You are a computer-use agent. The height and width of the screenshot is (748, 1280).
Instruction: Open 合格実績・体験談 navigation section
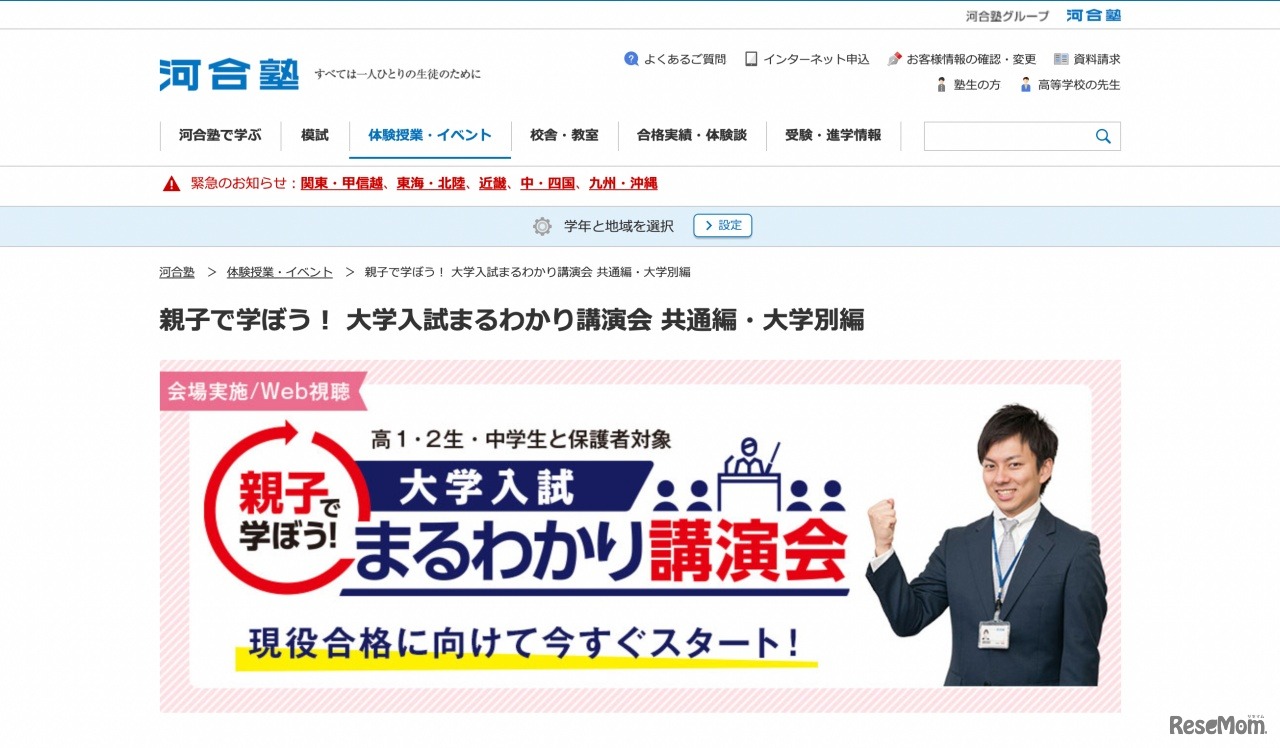[x=692, y=136]
